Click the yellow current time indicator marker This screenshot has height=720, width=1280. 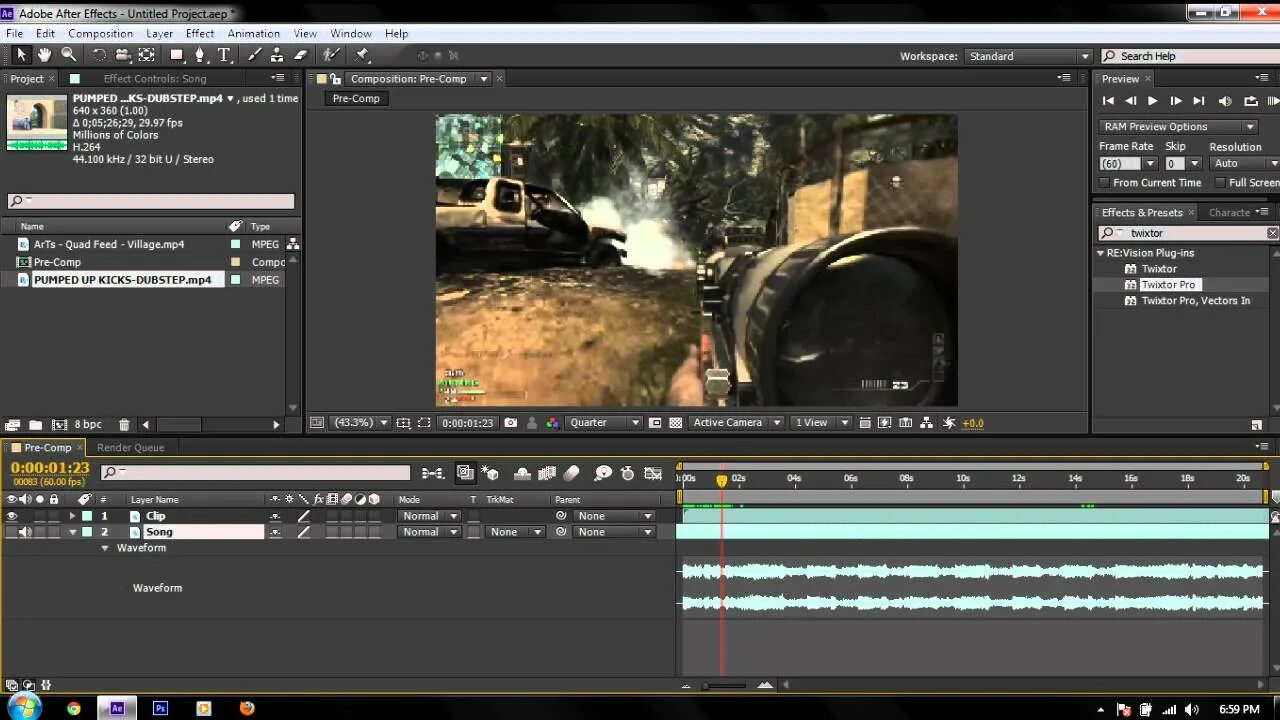pos(722,481)
